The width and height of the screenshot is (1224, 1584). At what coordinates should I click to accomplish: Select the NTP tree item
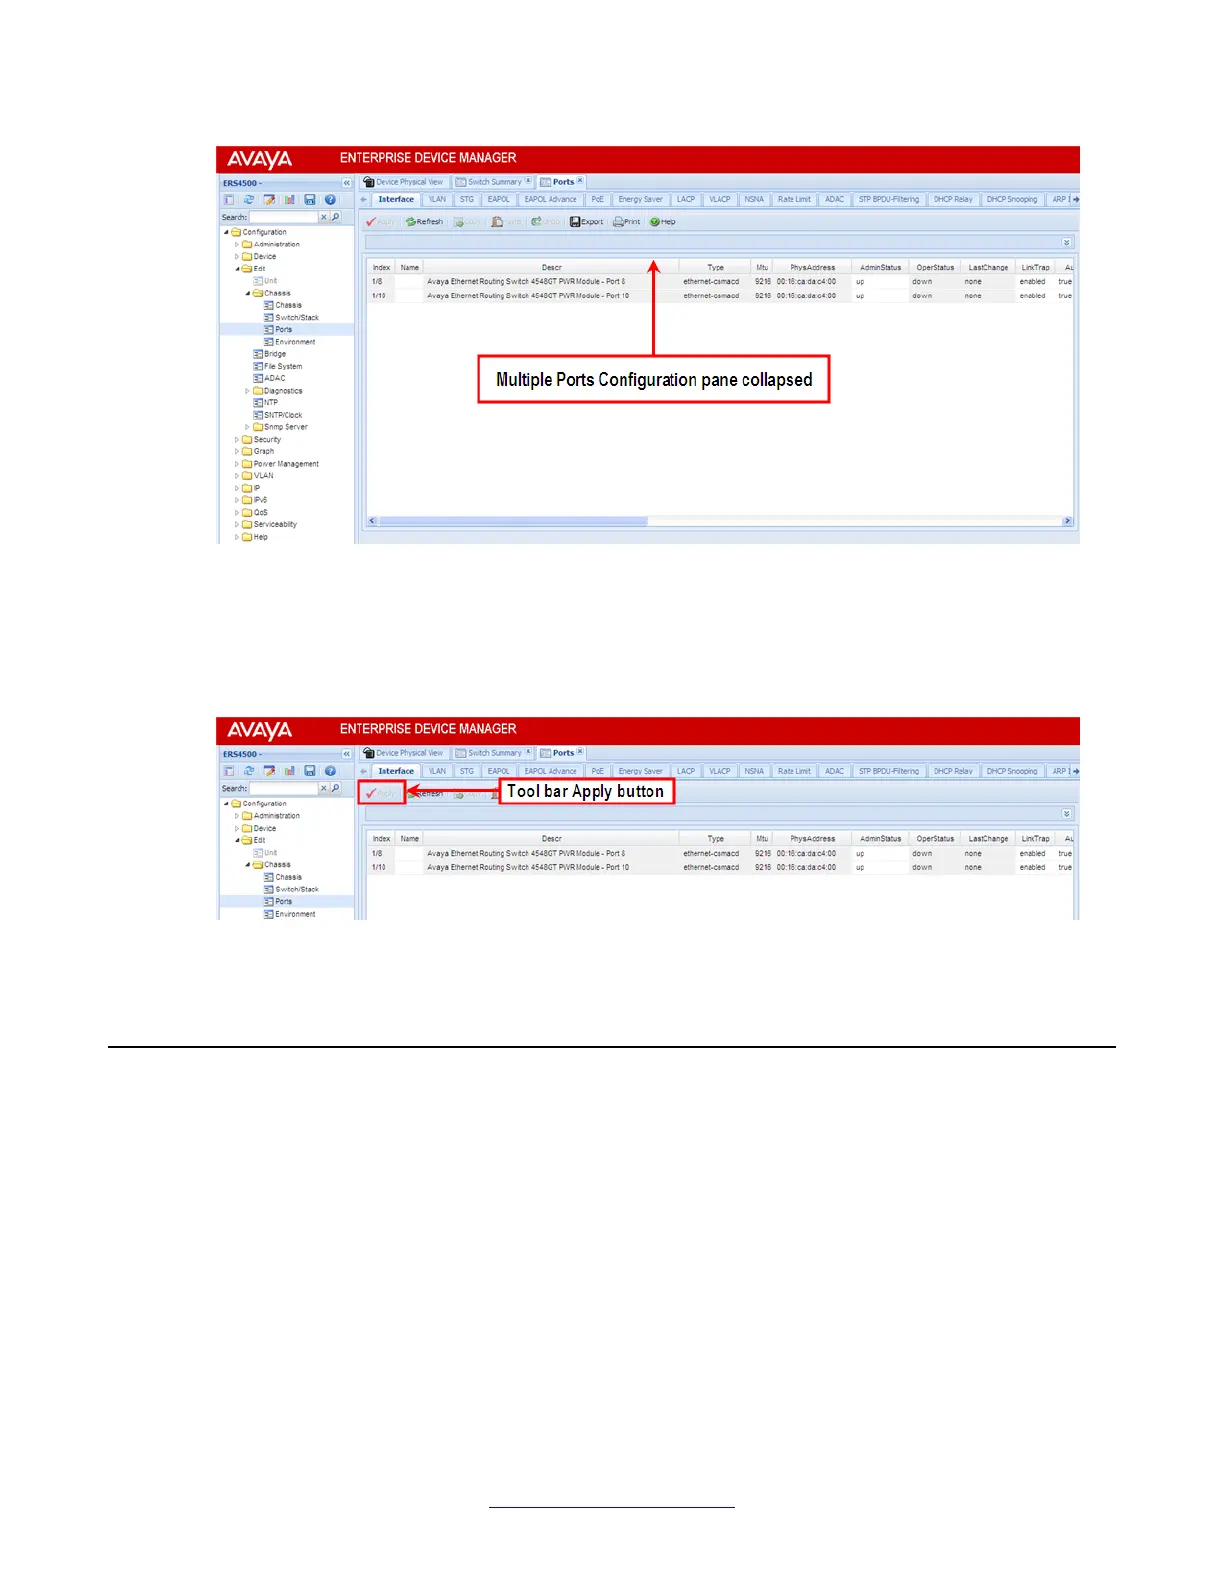click(x=266, y=403)
